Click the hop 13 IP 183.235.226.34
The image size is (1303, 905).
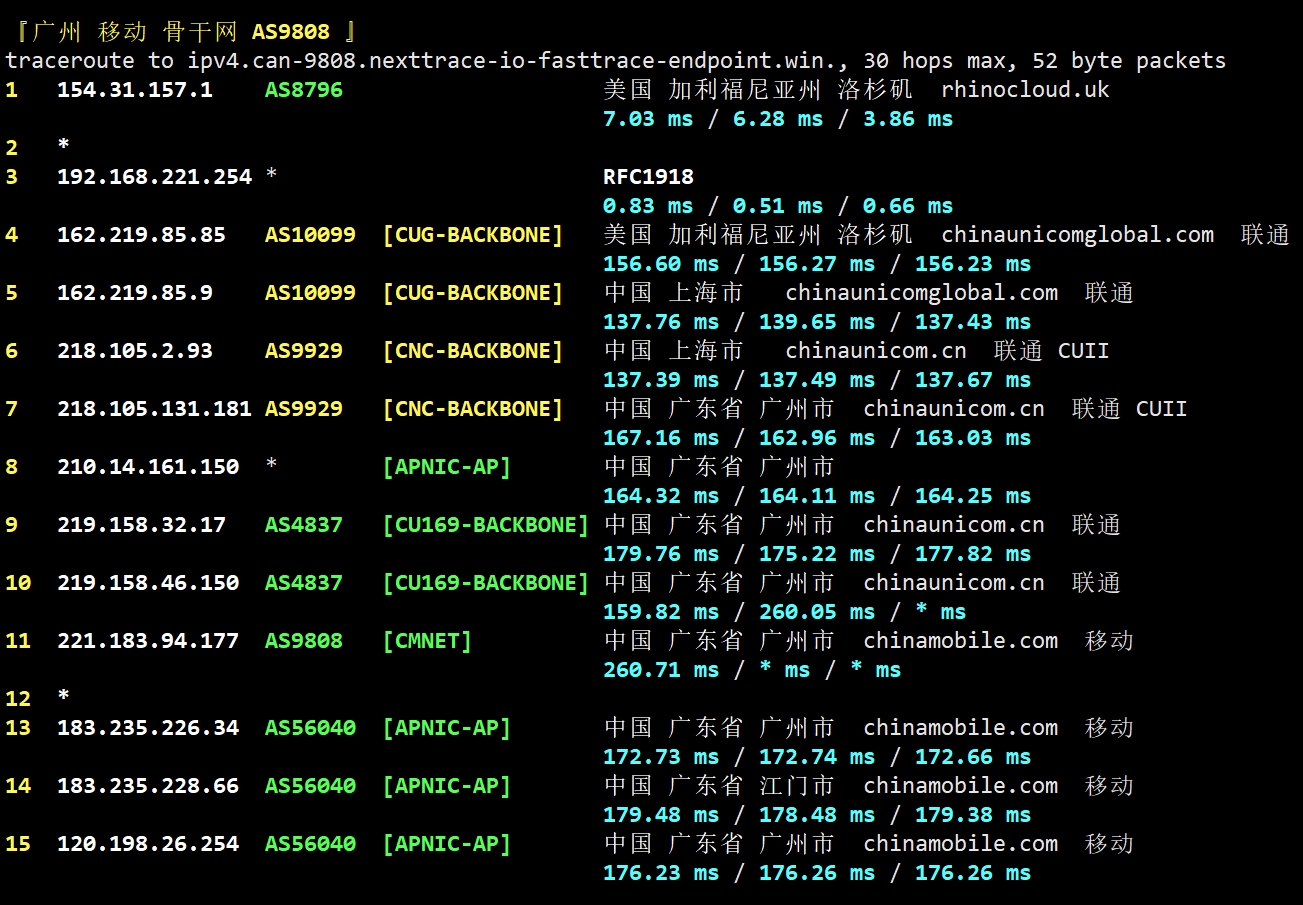[147, 728]
